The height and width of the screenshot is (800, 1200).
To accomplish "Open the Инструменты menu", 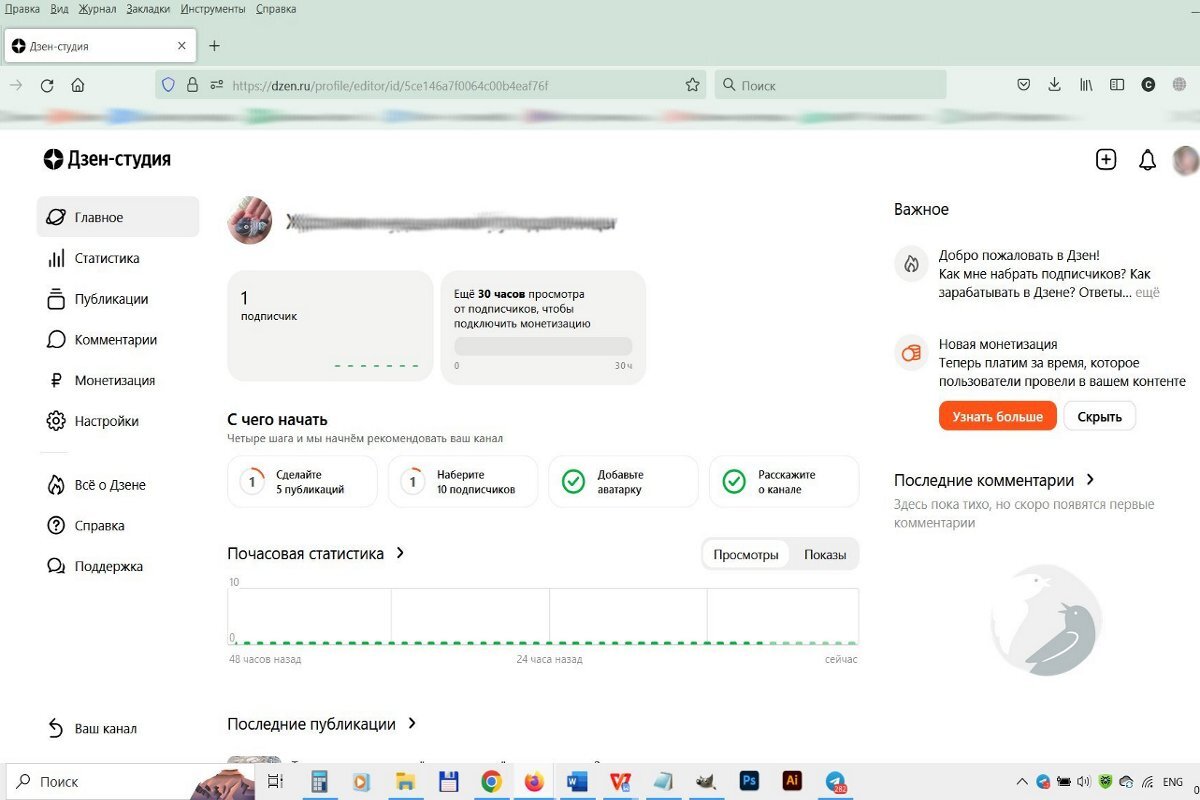I will (213, 9).
